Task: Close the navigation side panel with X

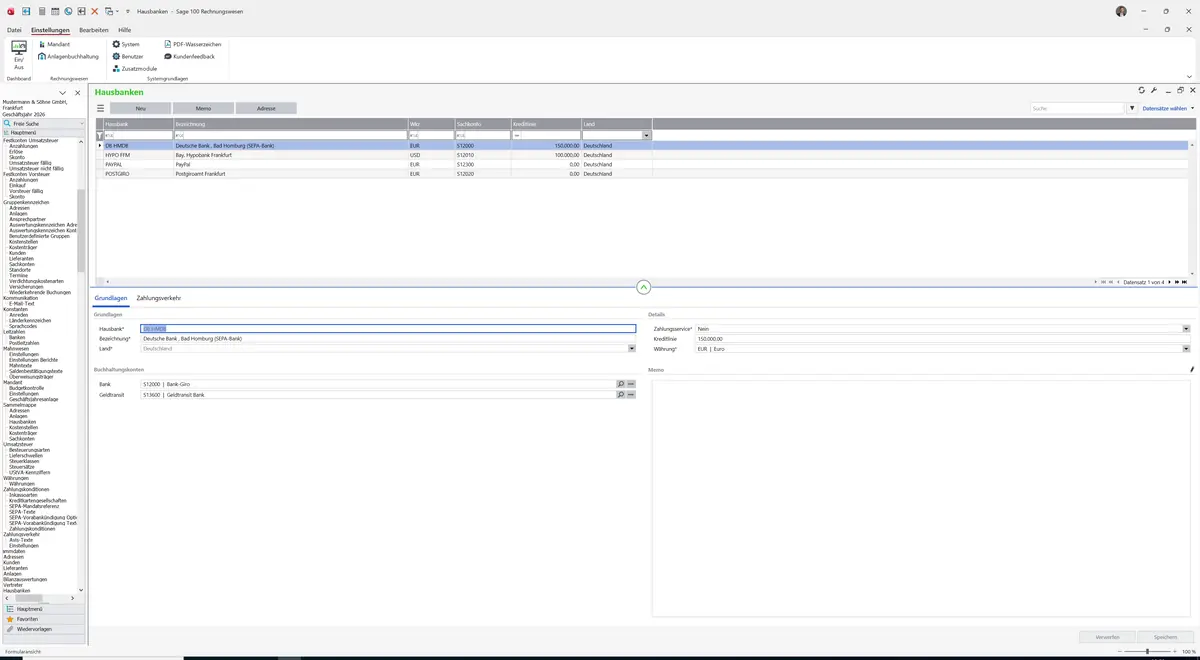Action: click(78, 93)
